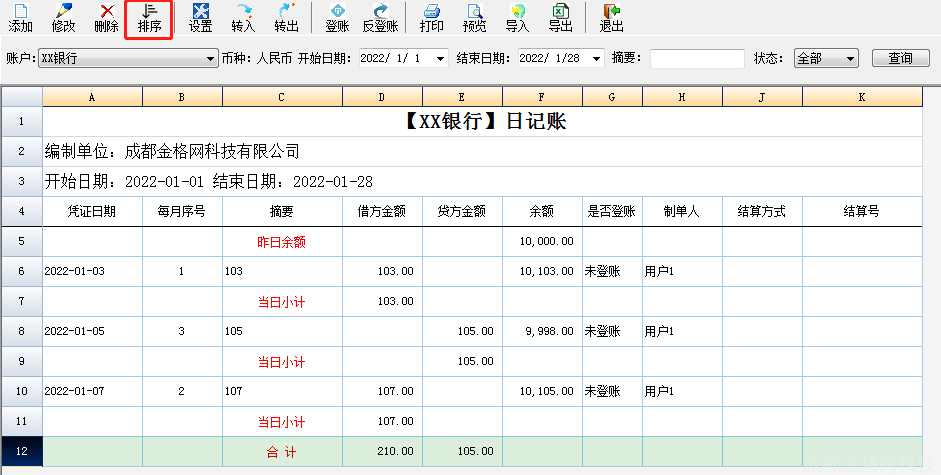The height and width of the screenshot is (475, 941).
Task: Expand the 状态 status dropdown
Action: tap(850, 59)
